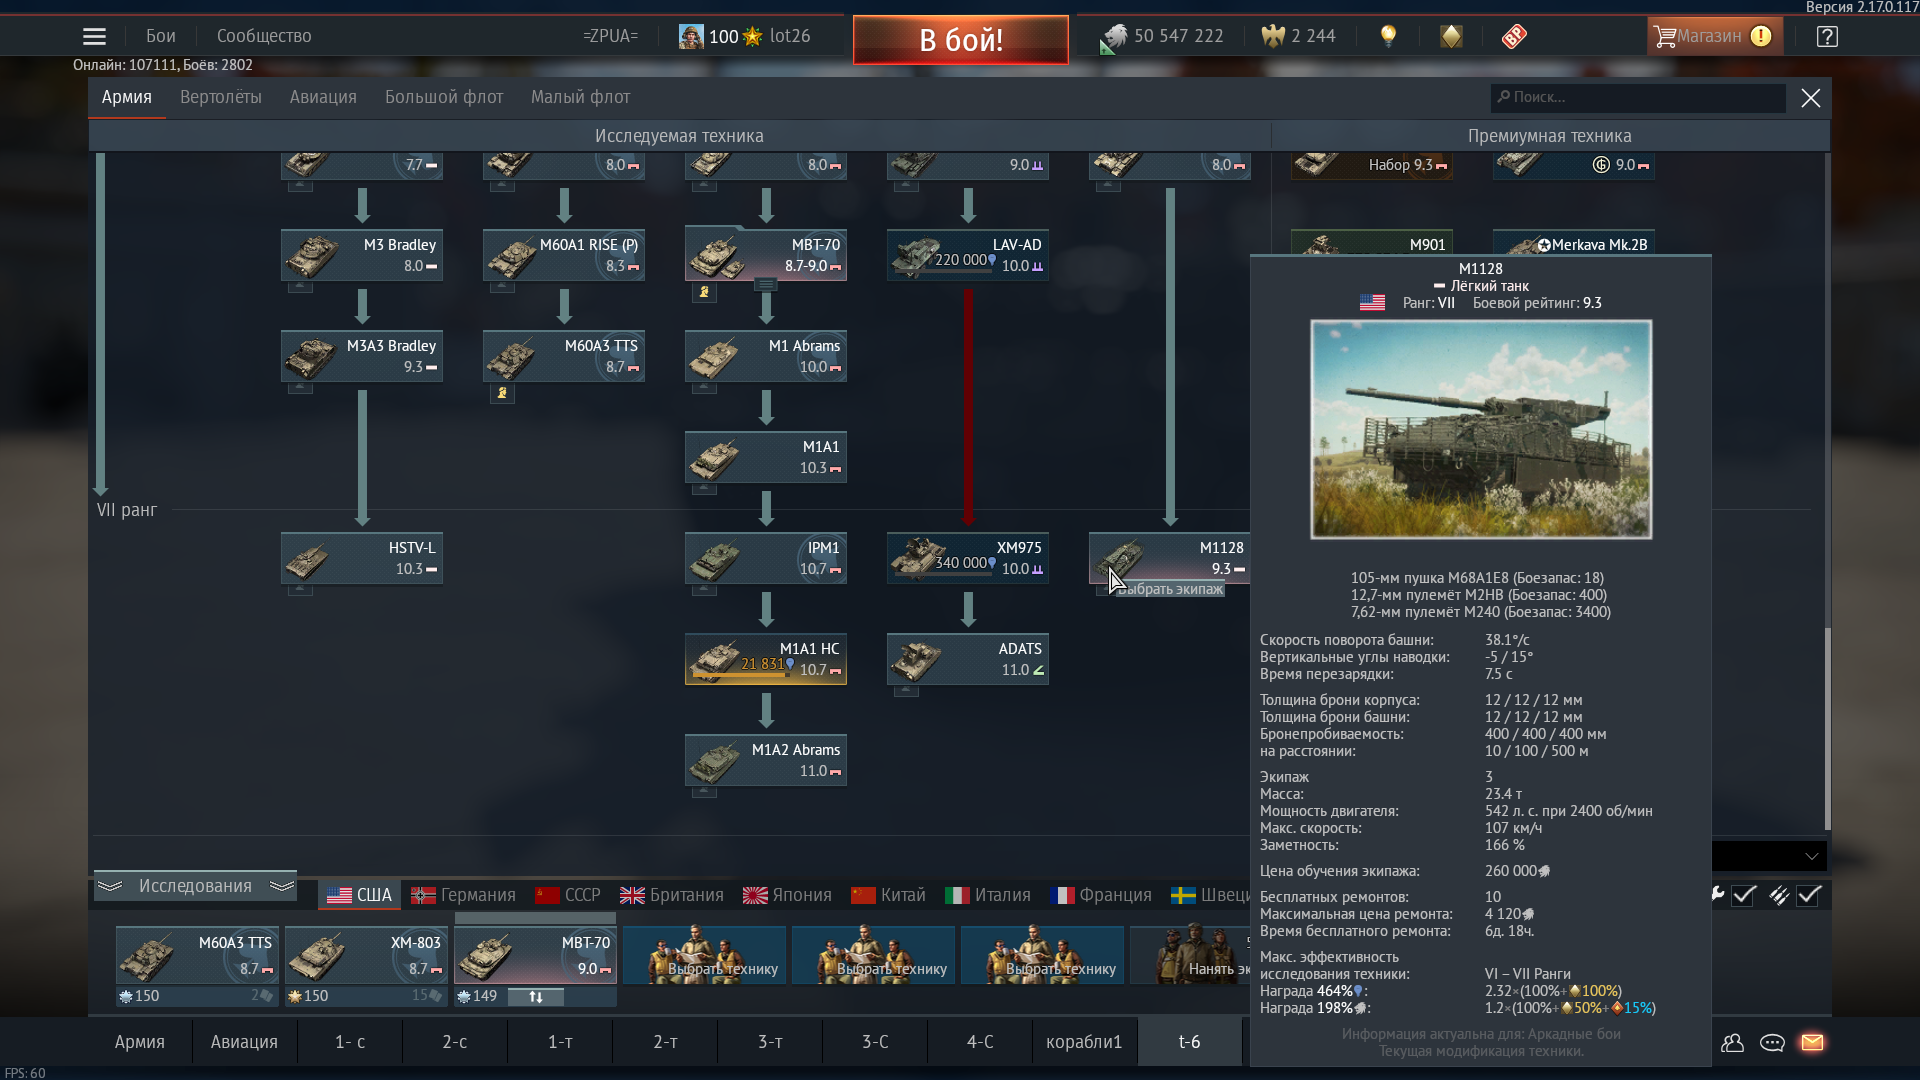Click the swap arrows under MBT-70 crew slot
The width and height of the screenshot is (1920, 1080).
(x=536, y=997)
